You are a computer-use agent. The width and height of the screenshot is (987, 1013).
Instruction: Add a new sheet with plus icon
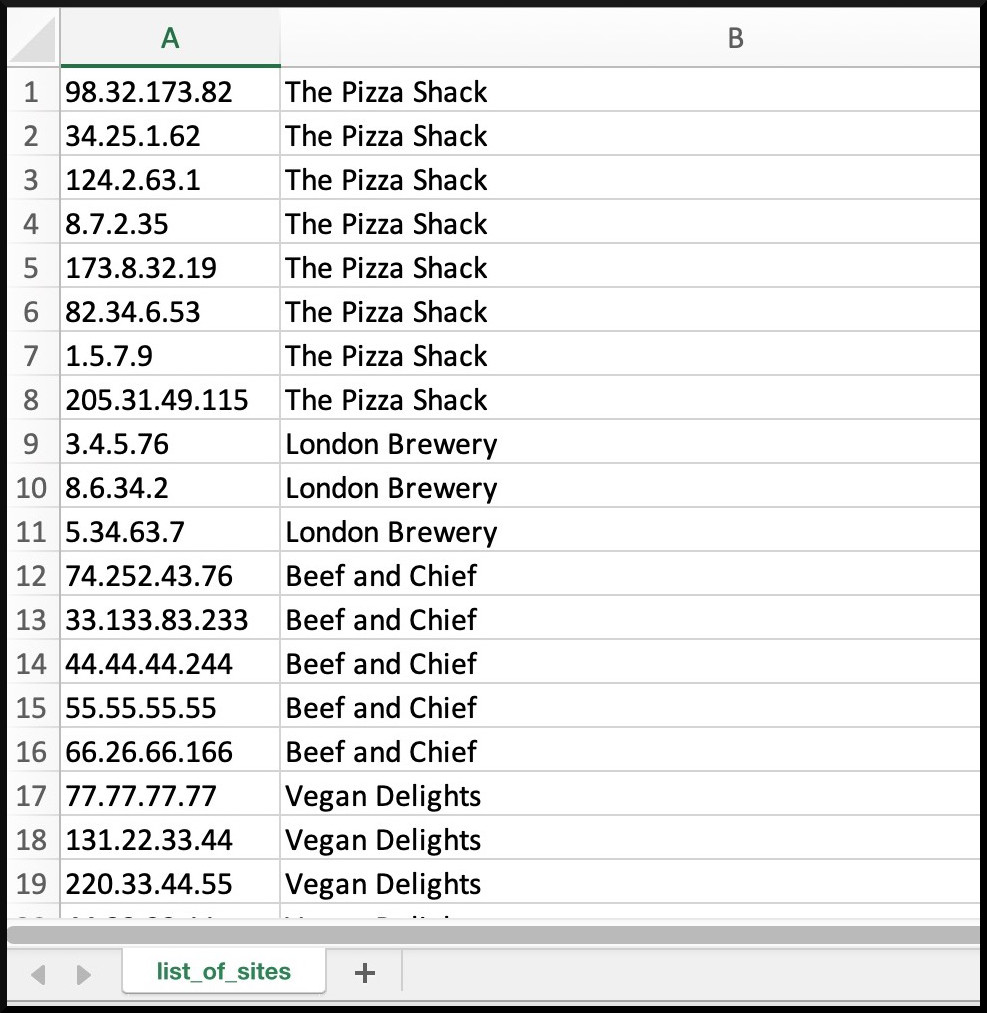(x=365, y=972)
